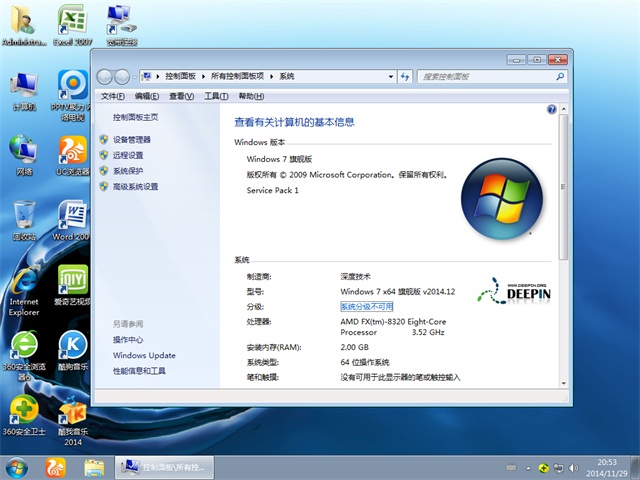Open the desktop shortcut beside Excel 2007
Viewport: 640px width, 480px height.
click(x=122, y=24)
